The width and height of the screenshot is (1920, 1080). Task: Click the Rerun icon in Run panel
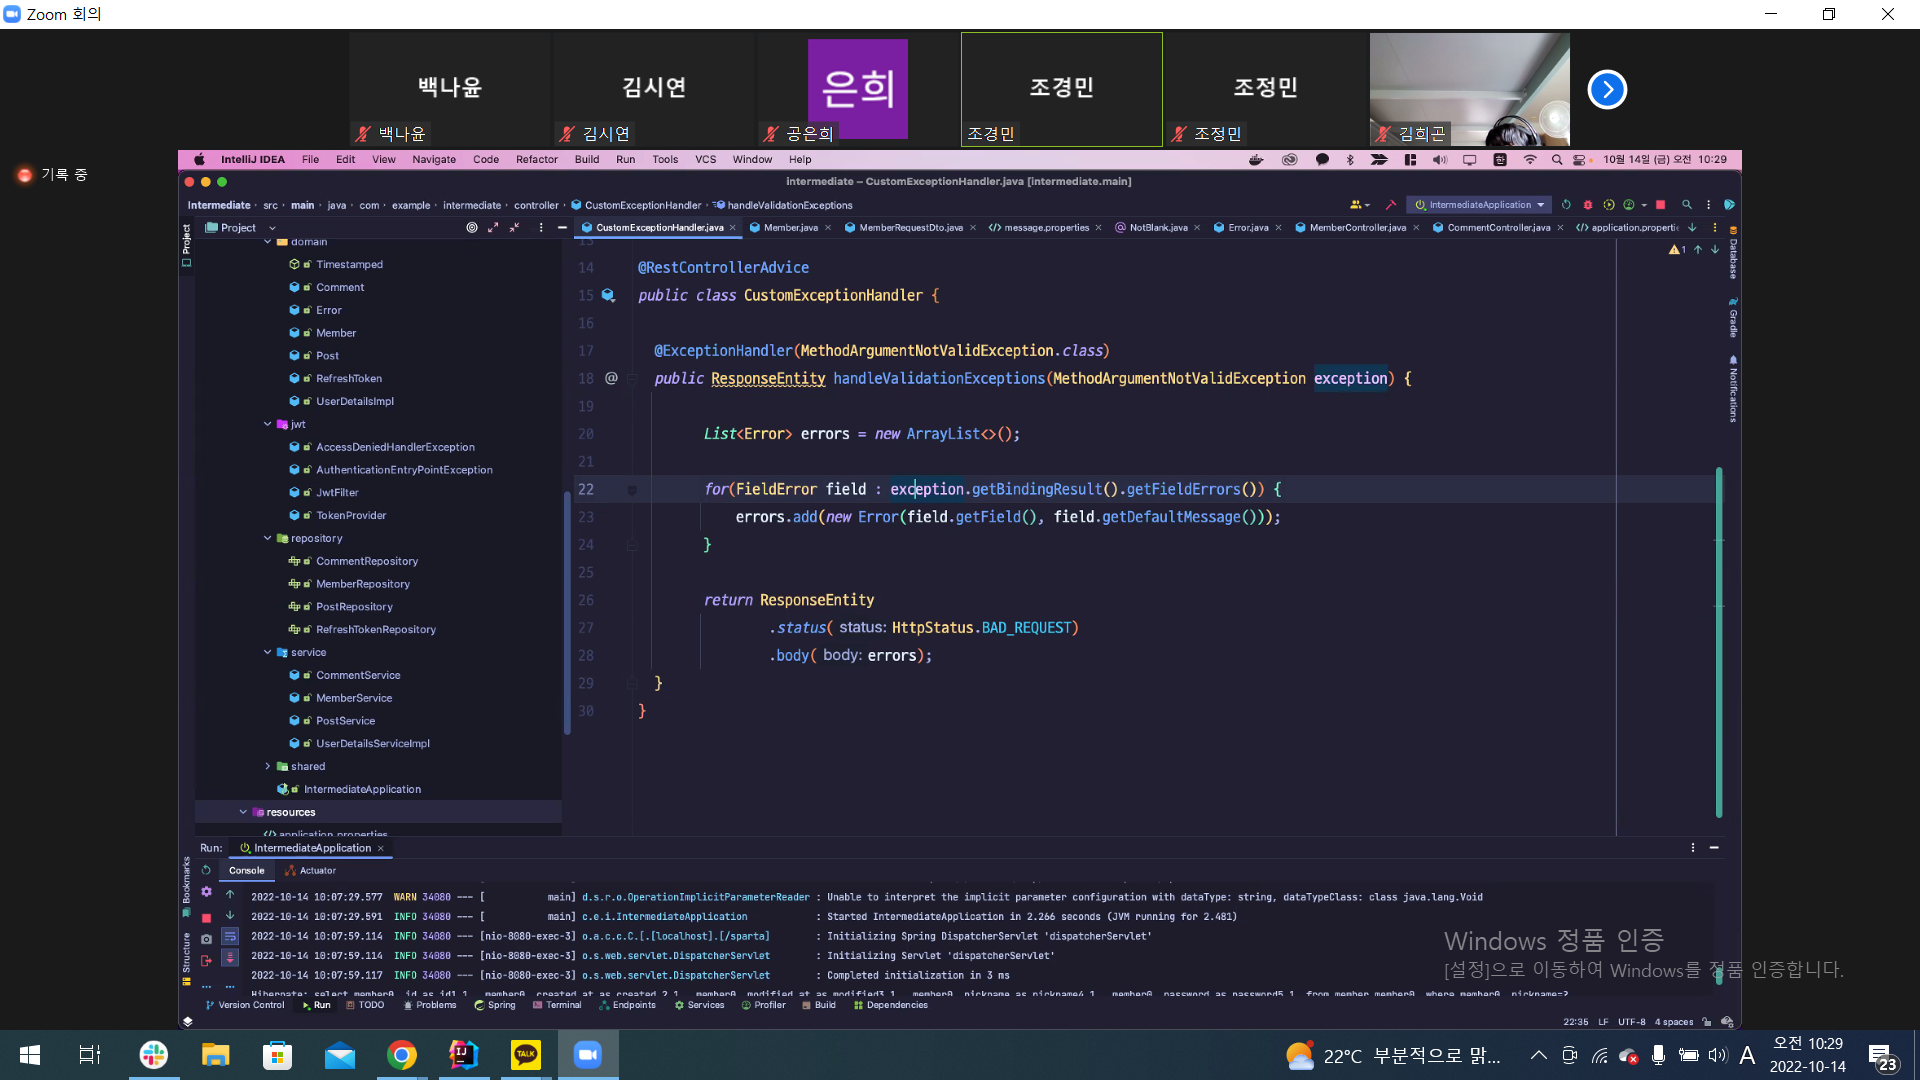point(206,870)
